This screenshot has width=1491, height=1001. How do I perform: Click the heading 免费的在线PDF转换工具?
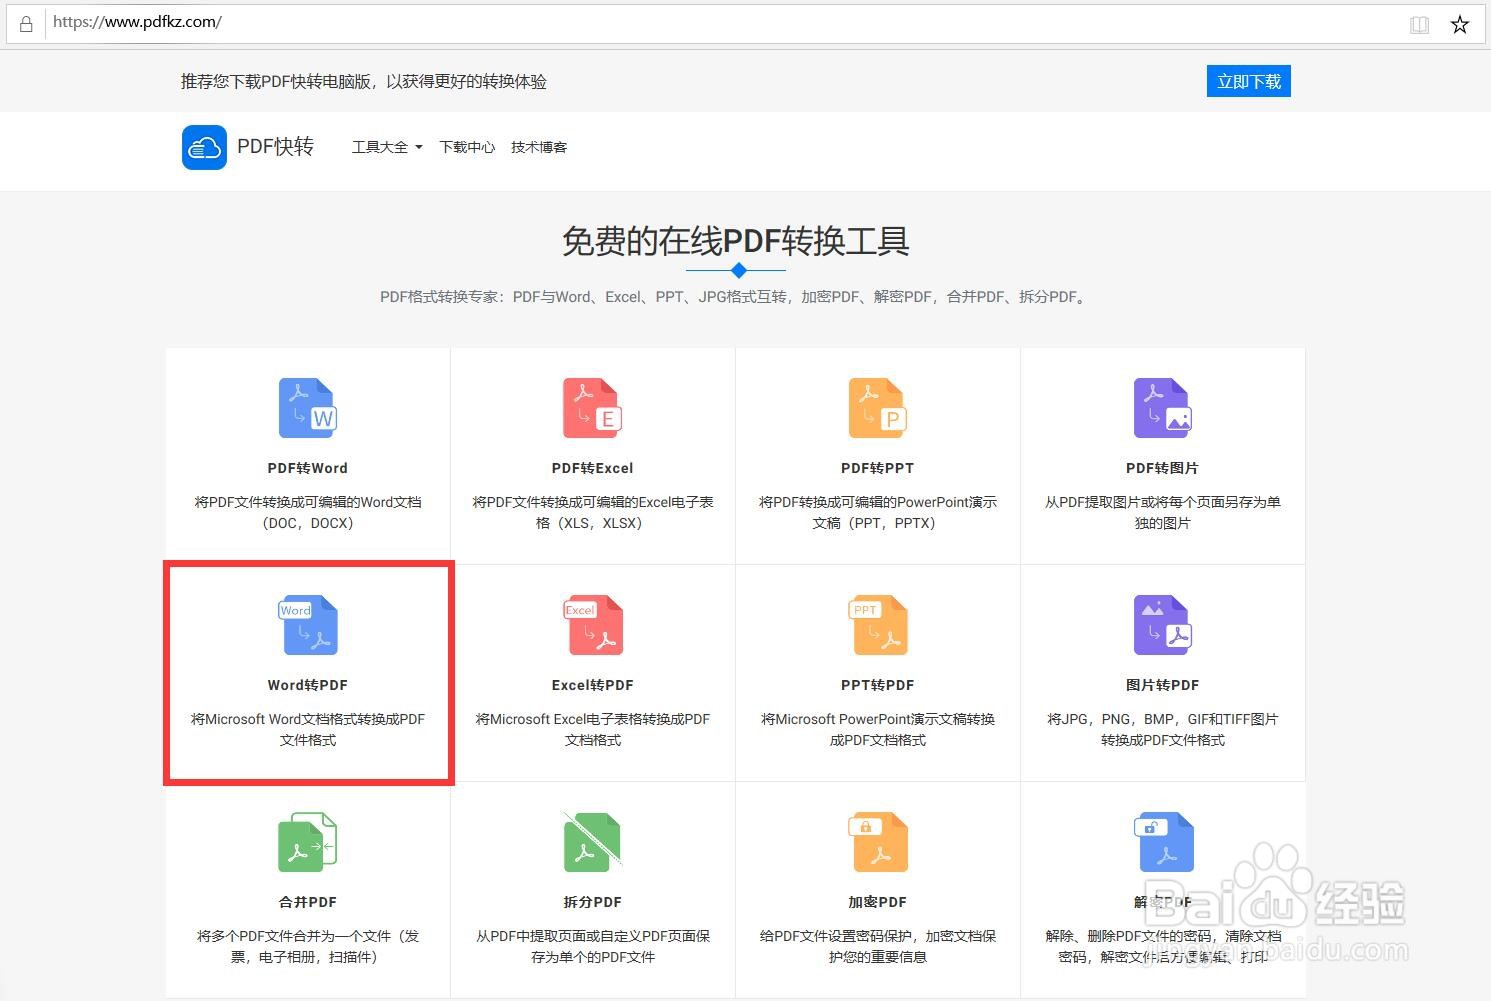[736, 241]
